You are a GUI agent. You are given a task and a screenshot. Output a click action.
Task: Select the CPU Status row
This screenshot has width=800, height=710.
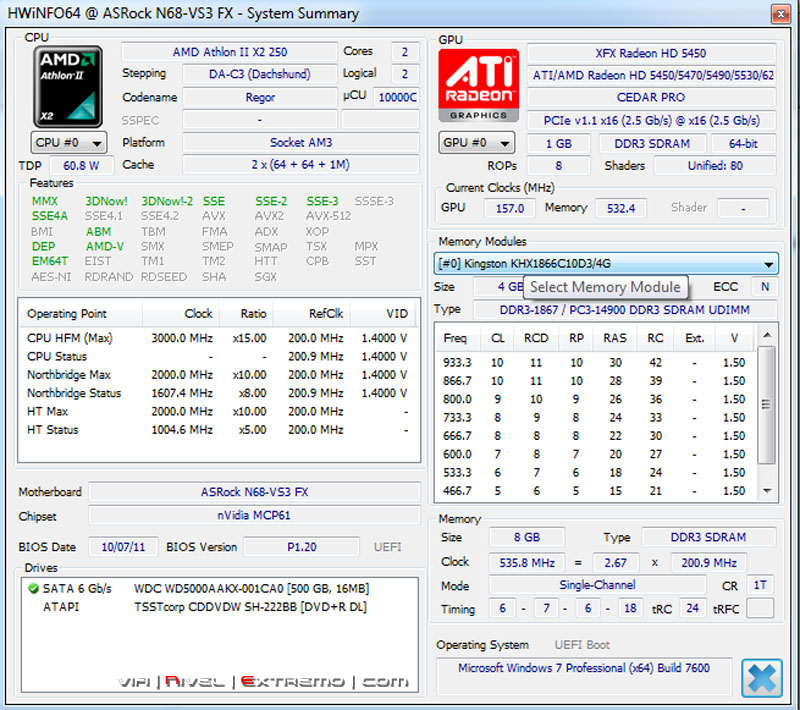(218, 357)
